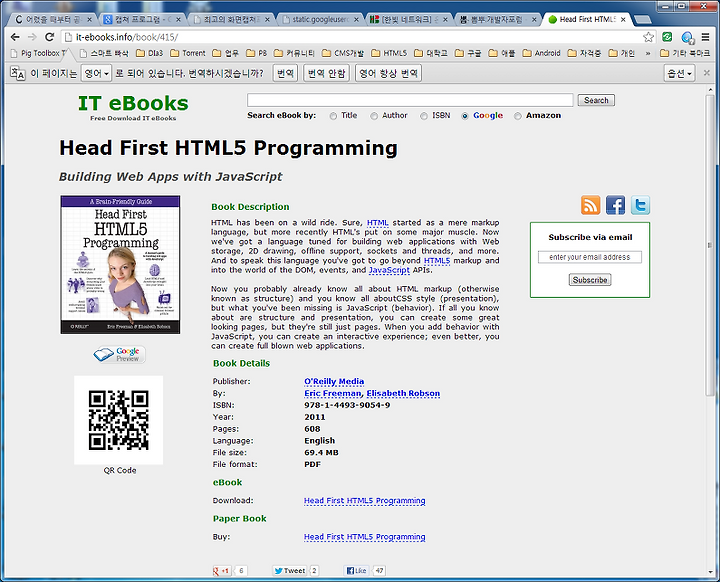Viewport: 720px width, 582px height.
Task: Open the 옵션 options dropdown
Action: (679, 73)
